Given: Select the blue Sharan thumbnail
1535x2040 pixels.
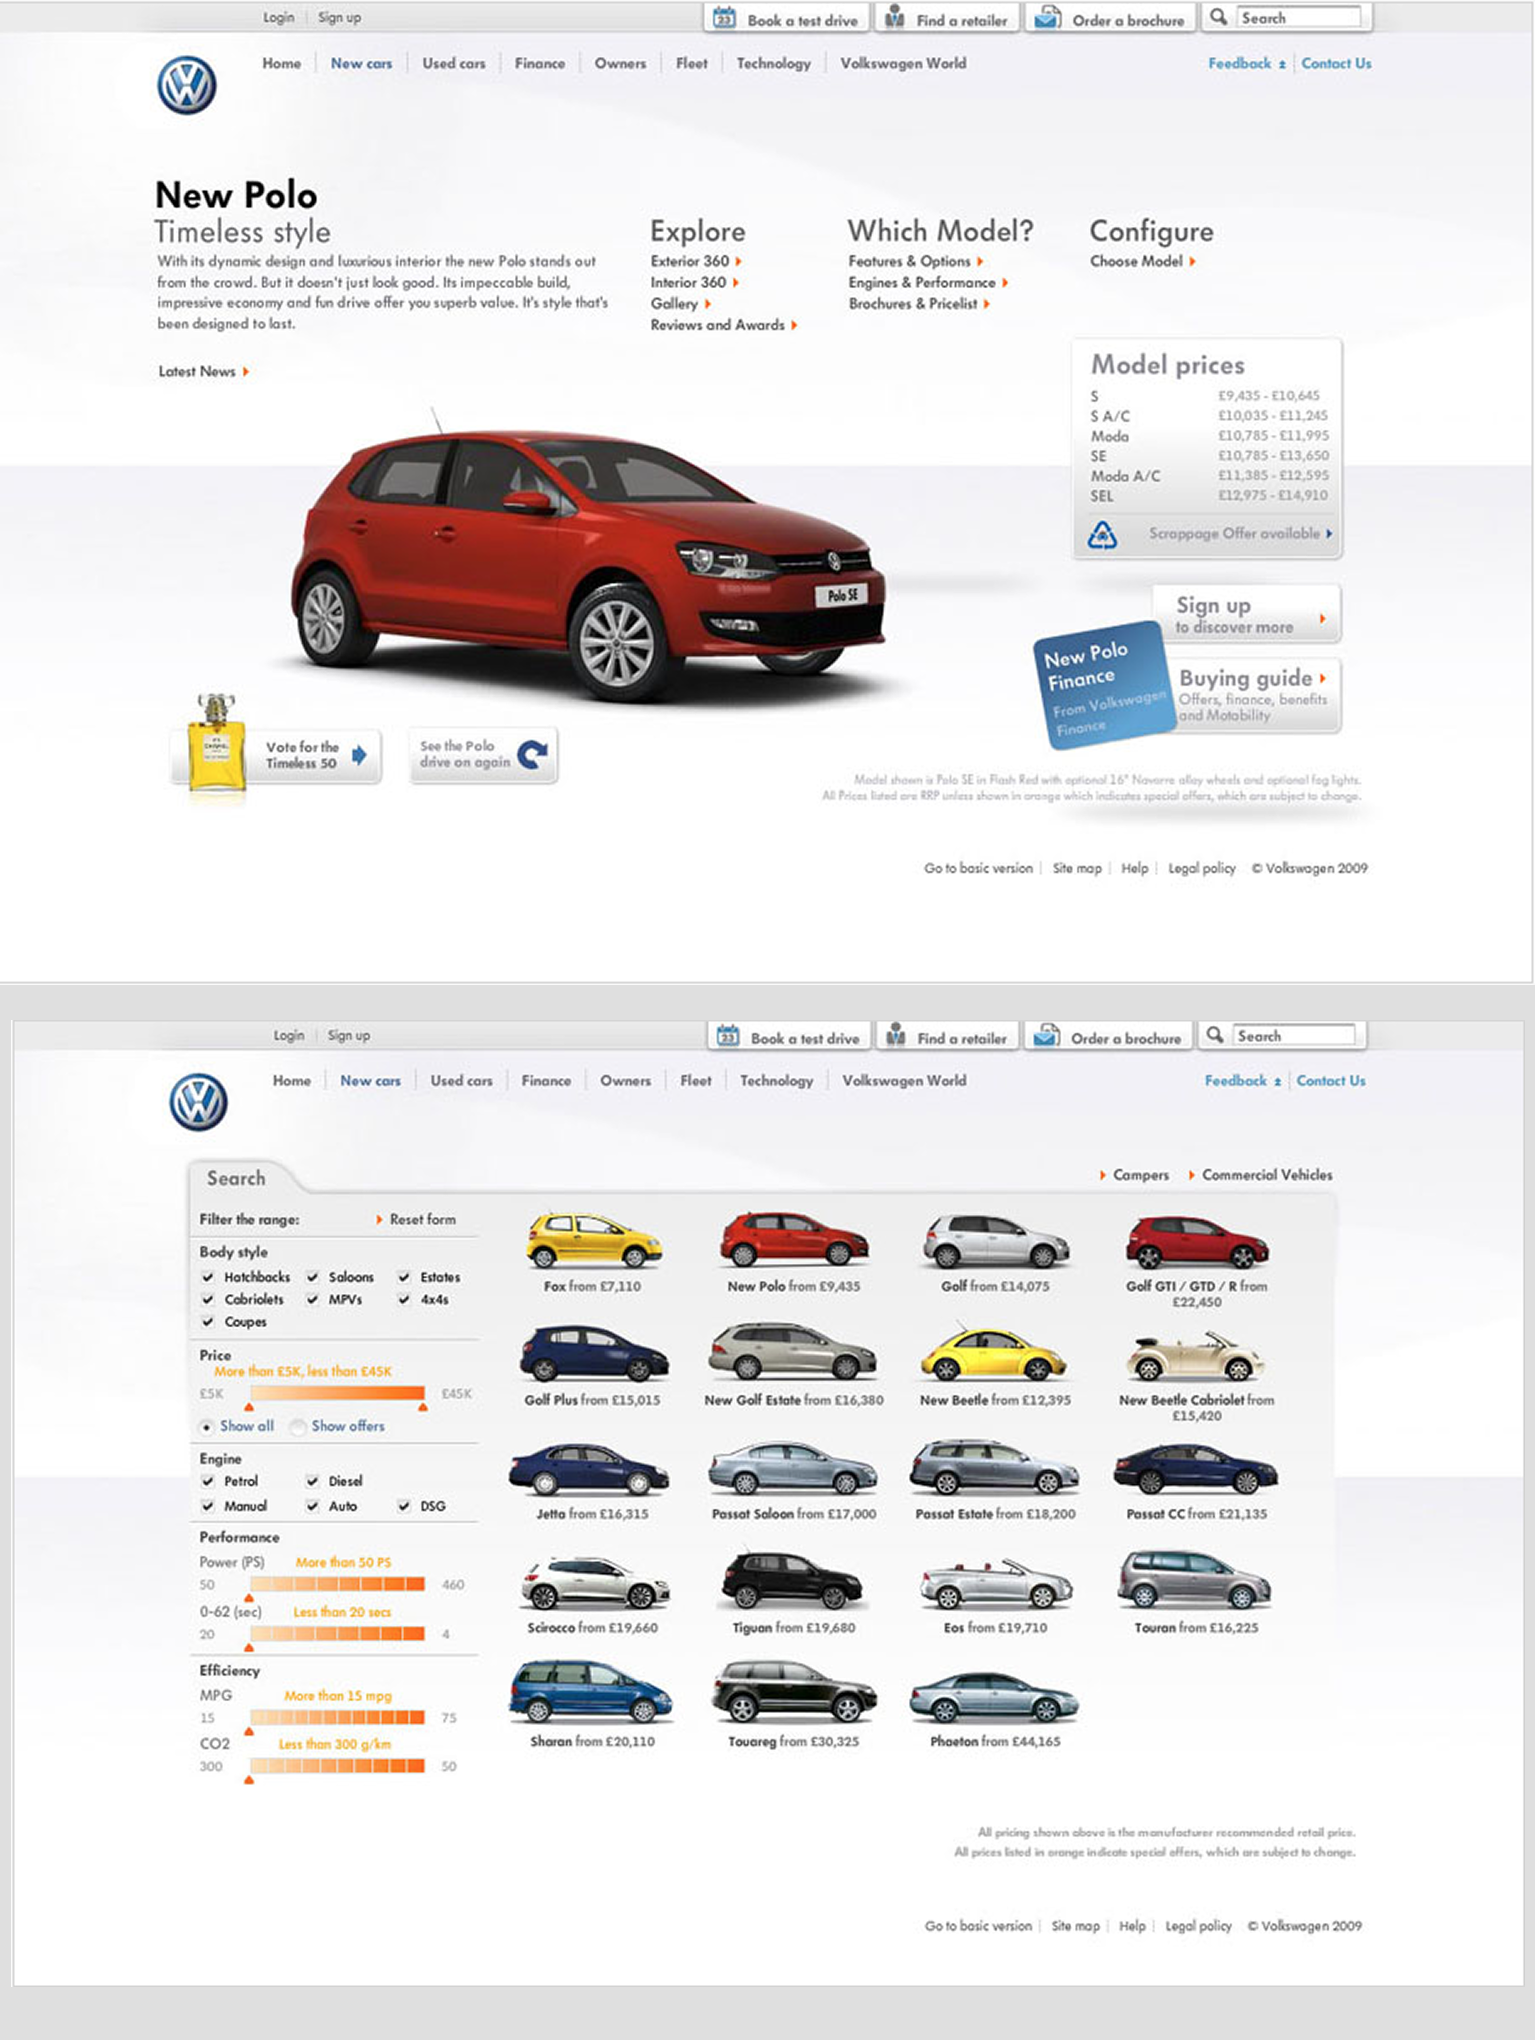Looking at the screenshot, I should (591, 1692).
